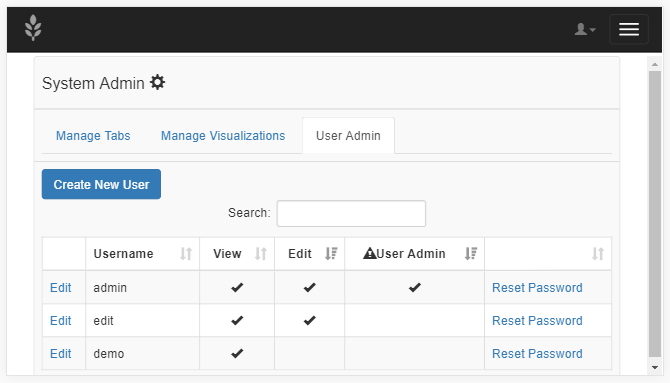Reset Password for the demo user
The height and width of the screenshot is (383, 670).
537,354
